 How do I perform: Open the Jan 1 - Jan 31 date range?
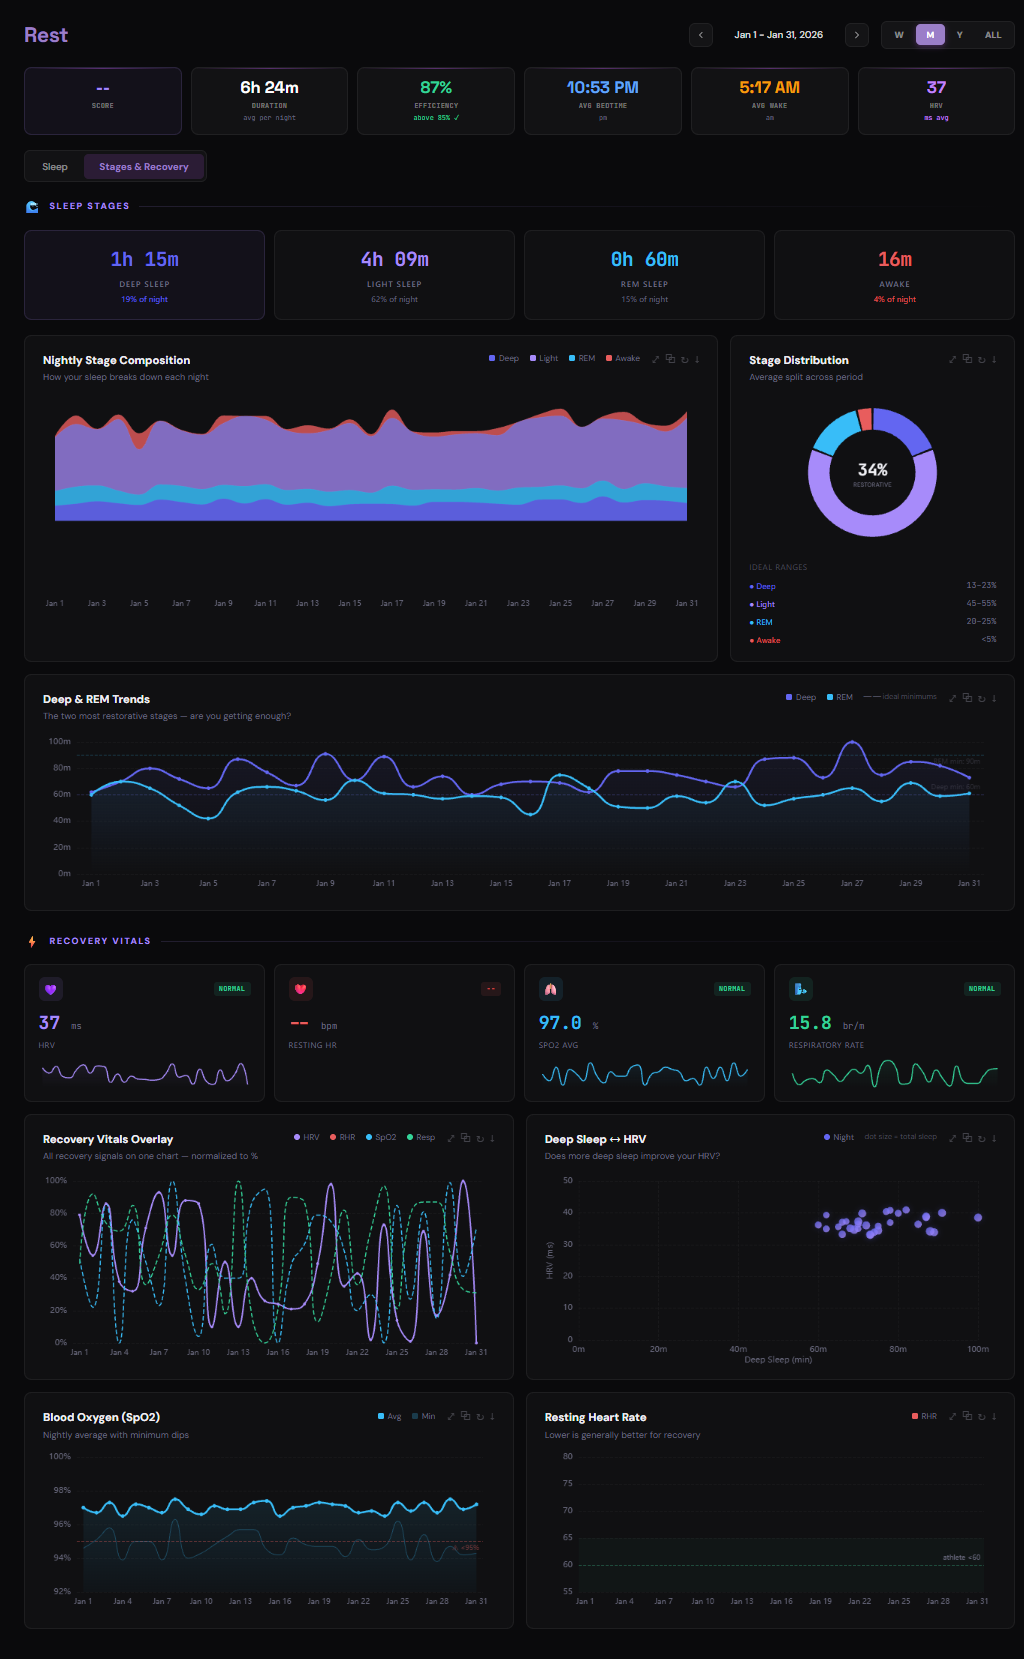coord(778,35)
